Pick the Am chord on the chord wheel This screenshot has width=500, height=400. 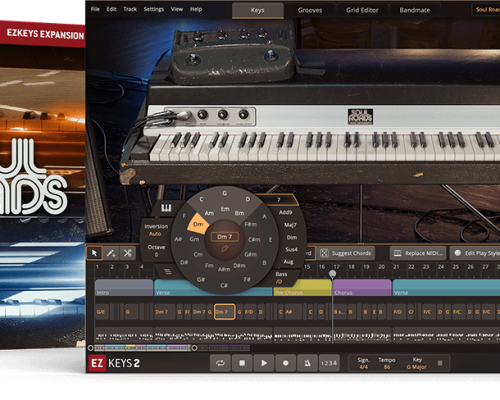coord(209,213)
